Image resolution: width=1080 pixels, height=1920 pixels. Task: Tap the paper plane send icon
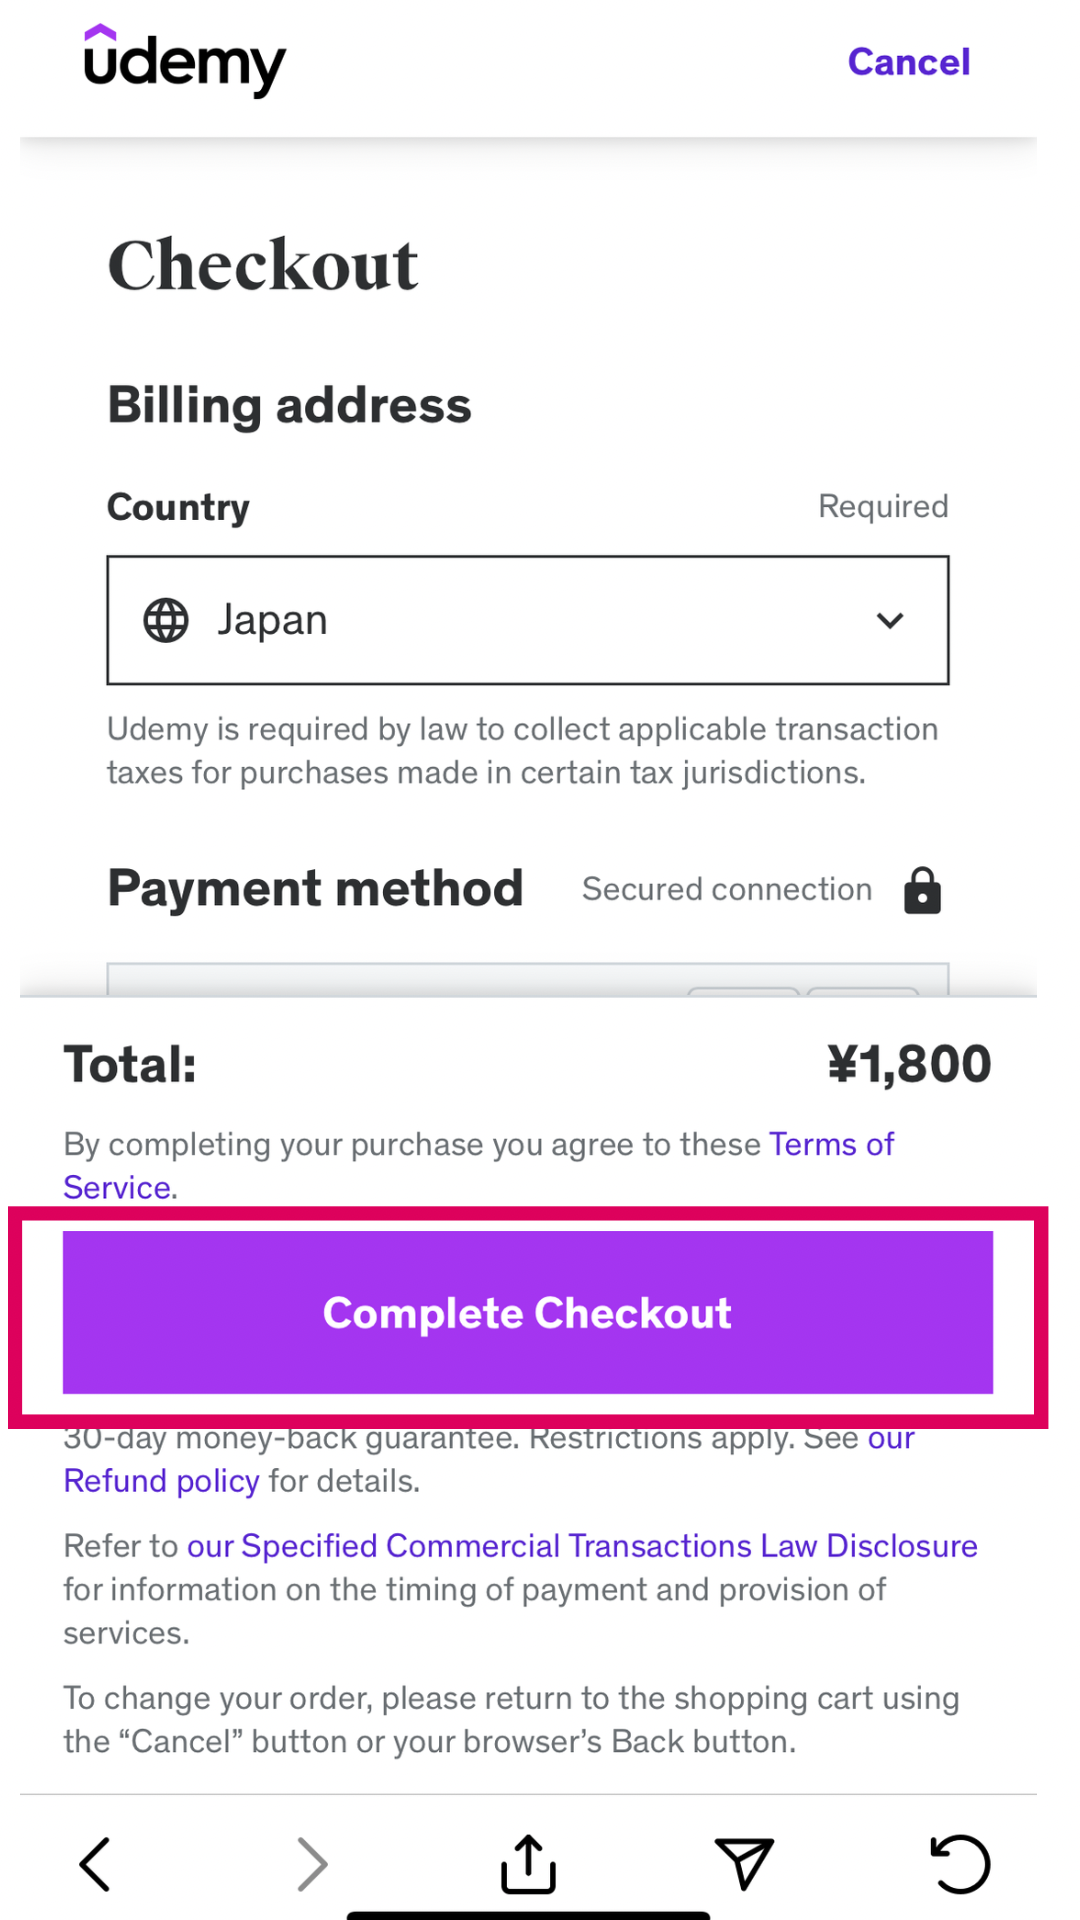point(744,1864)
